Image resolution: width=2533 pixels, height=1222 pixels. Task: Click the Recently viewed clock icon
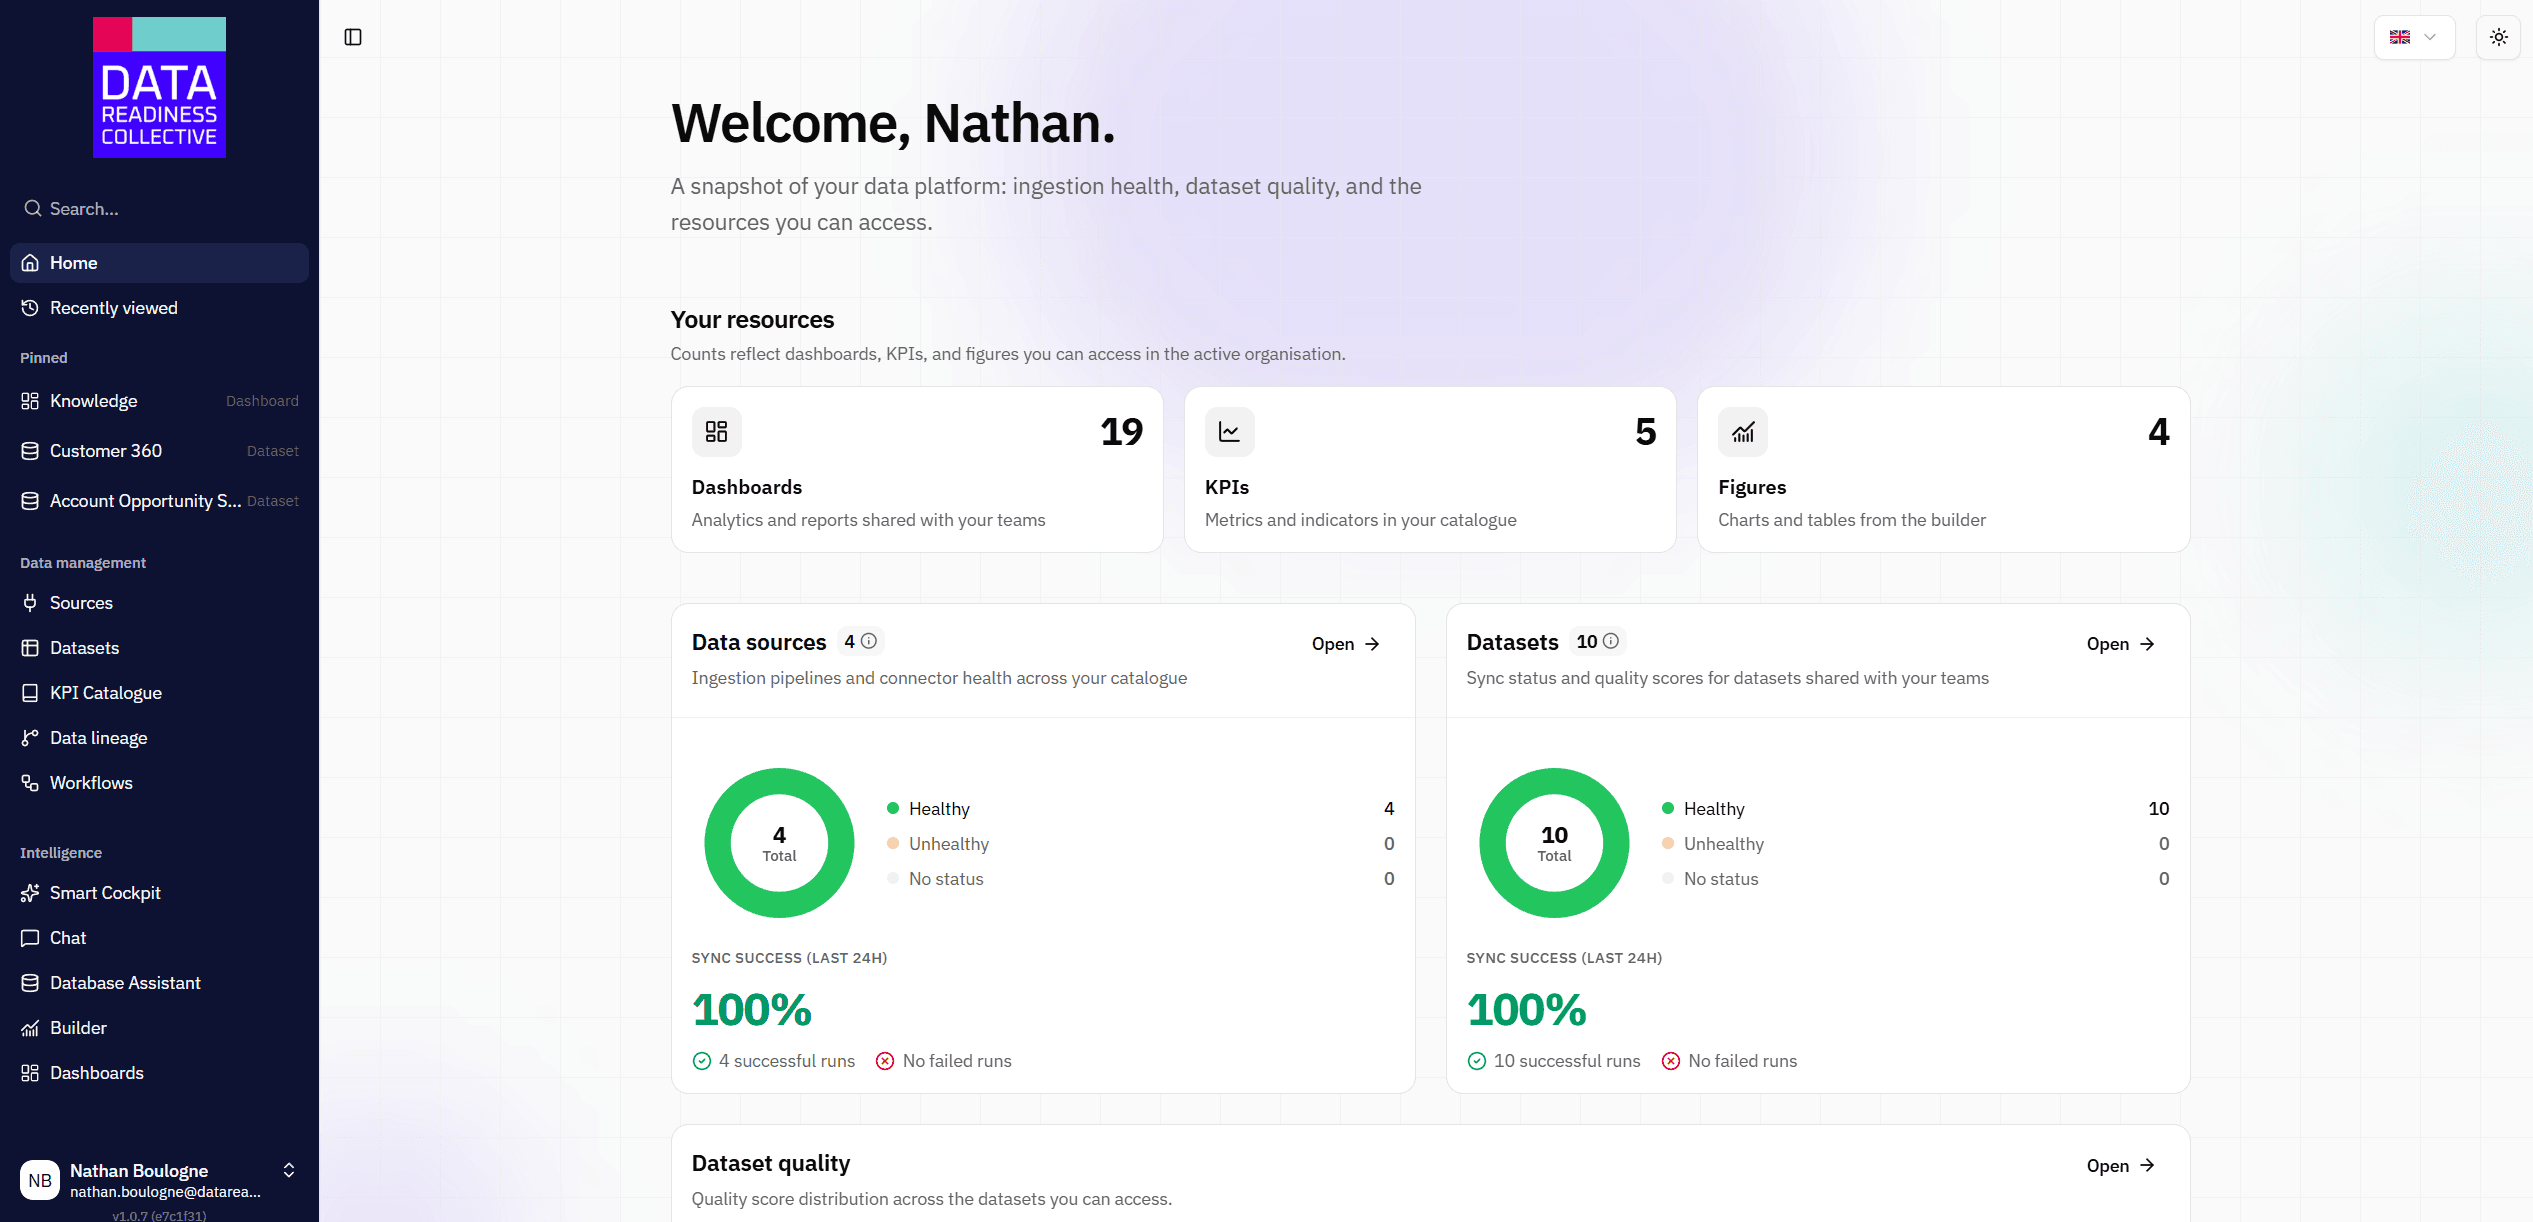(30, 308)
